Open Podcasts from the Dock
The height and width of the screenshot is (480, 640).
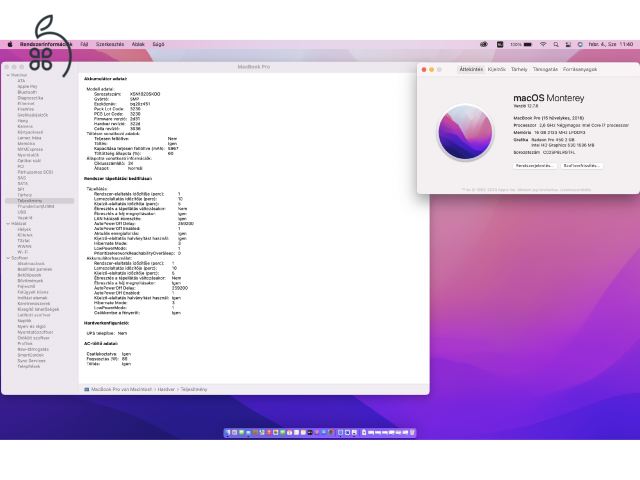click(317, 432)
